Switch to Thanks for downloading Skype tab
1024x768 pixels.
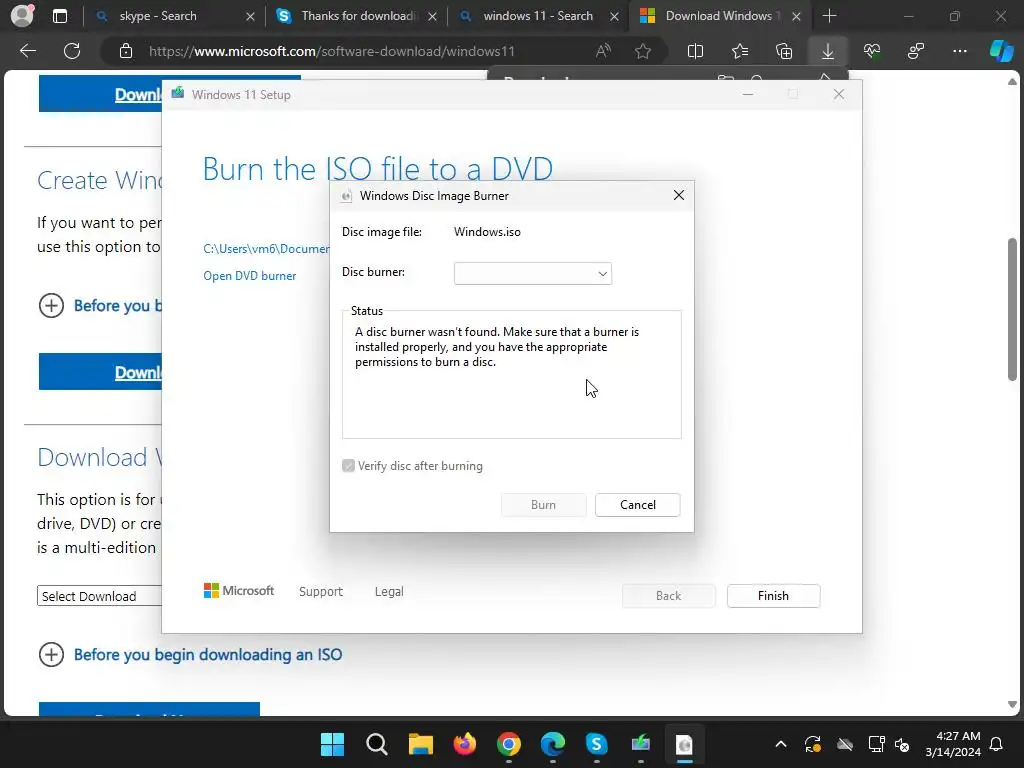(x=359, y=16)
